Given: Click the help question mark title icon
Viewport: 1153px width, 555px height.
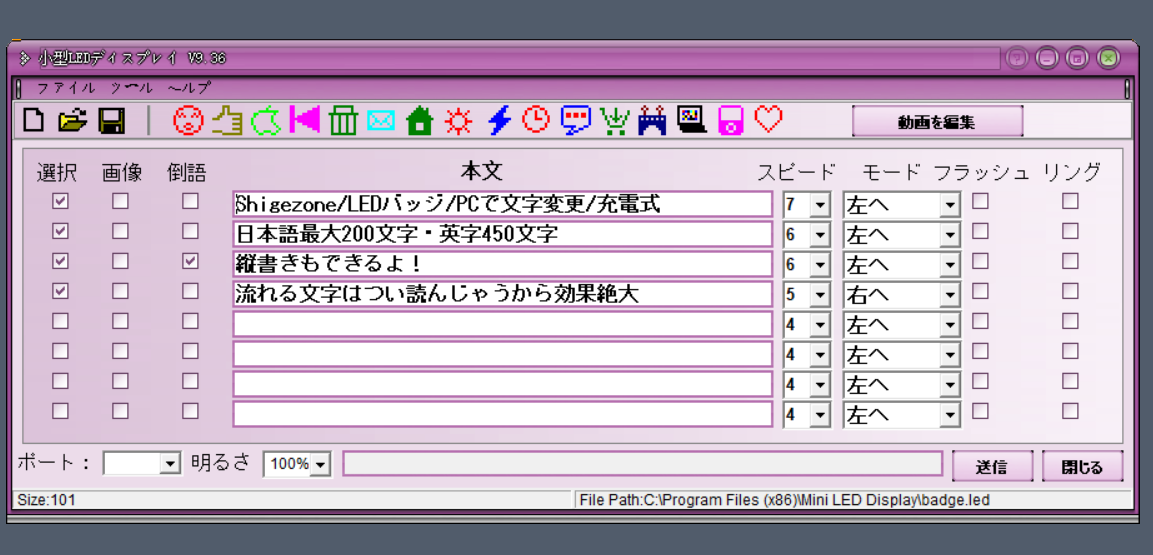Looking at the screenshot, I should click(1017, 57).
